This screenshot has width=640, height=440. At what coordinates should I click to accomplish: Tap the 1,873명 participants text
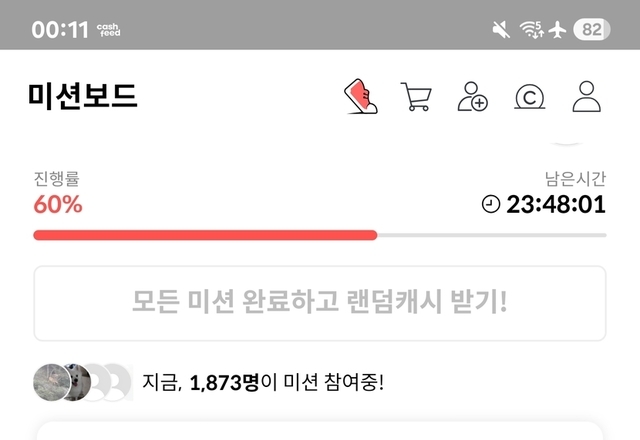pyautogui.click(x=224, y=383)
